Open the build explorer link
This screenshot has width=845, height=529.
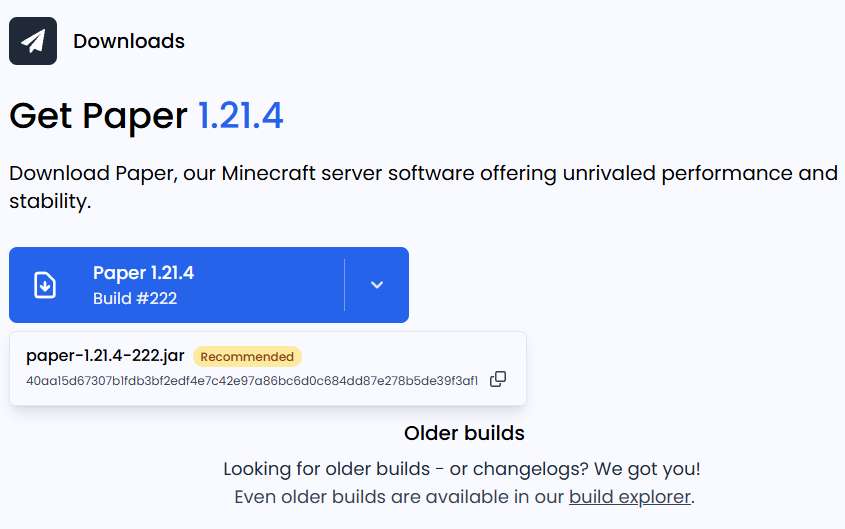tap(629, 497)
